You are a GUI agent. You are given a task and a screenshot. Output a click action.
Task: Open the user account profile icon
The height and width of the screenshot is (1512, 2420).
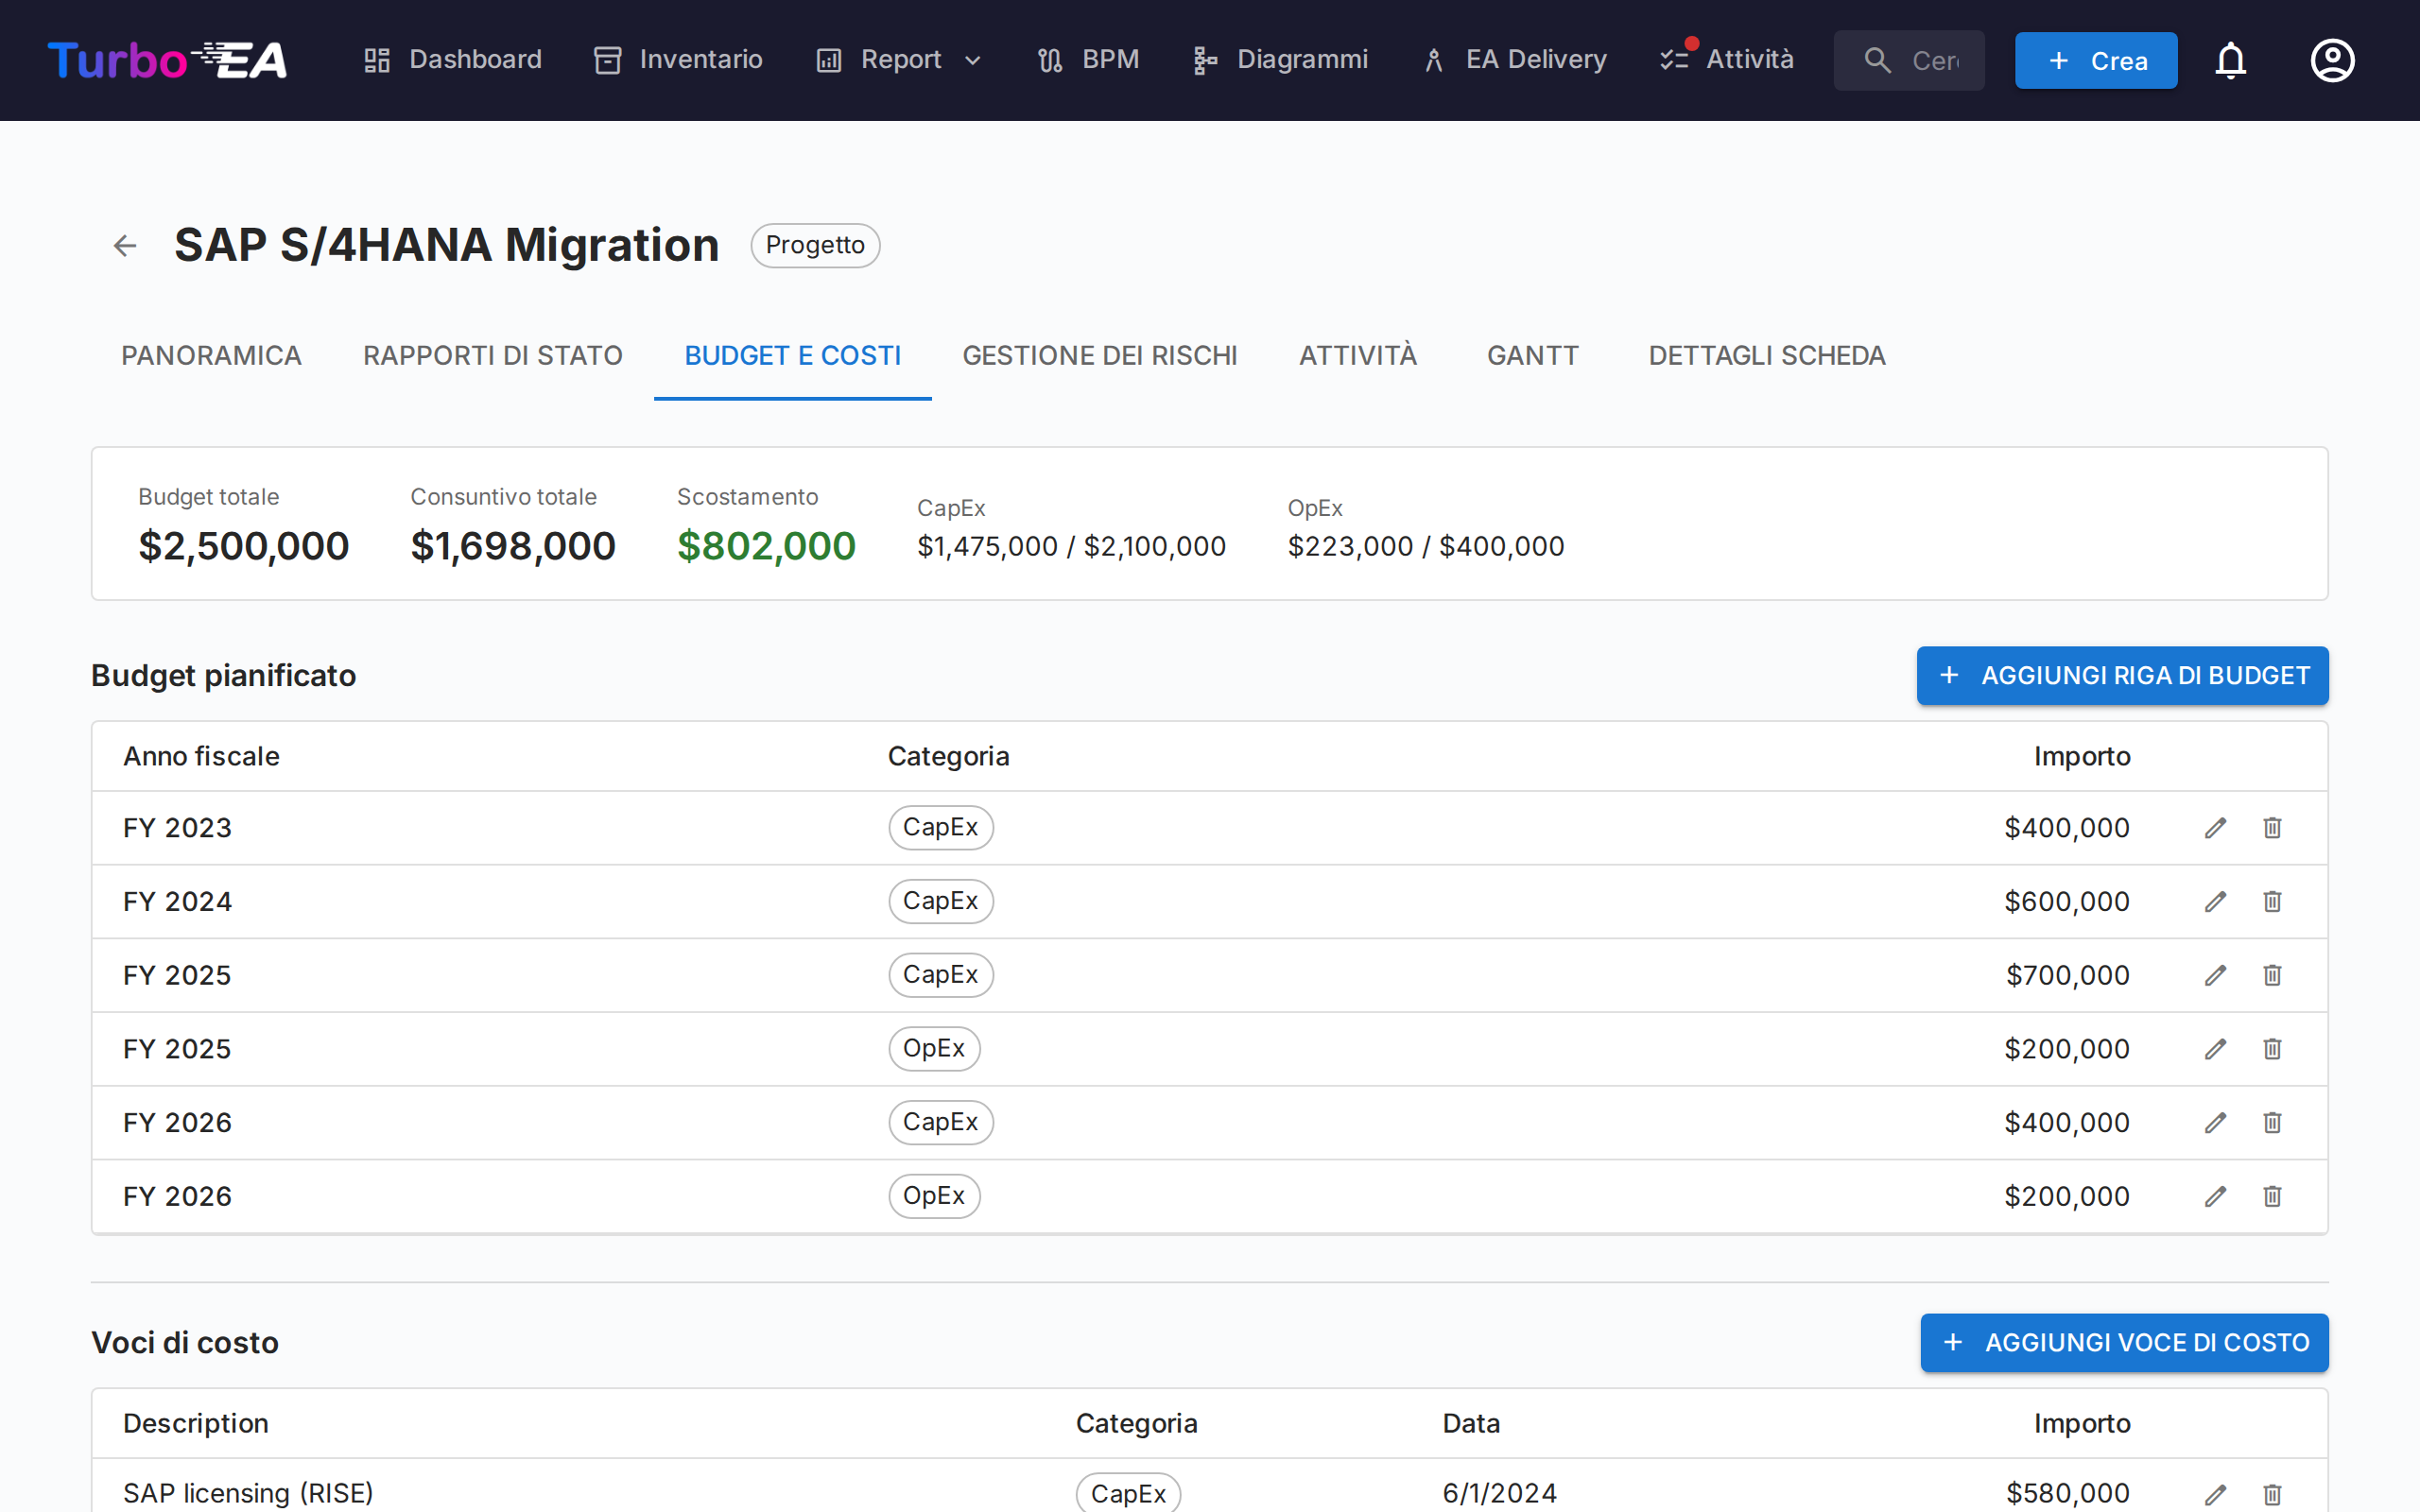coord(2332,60)
